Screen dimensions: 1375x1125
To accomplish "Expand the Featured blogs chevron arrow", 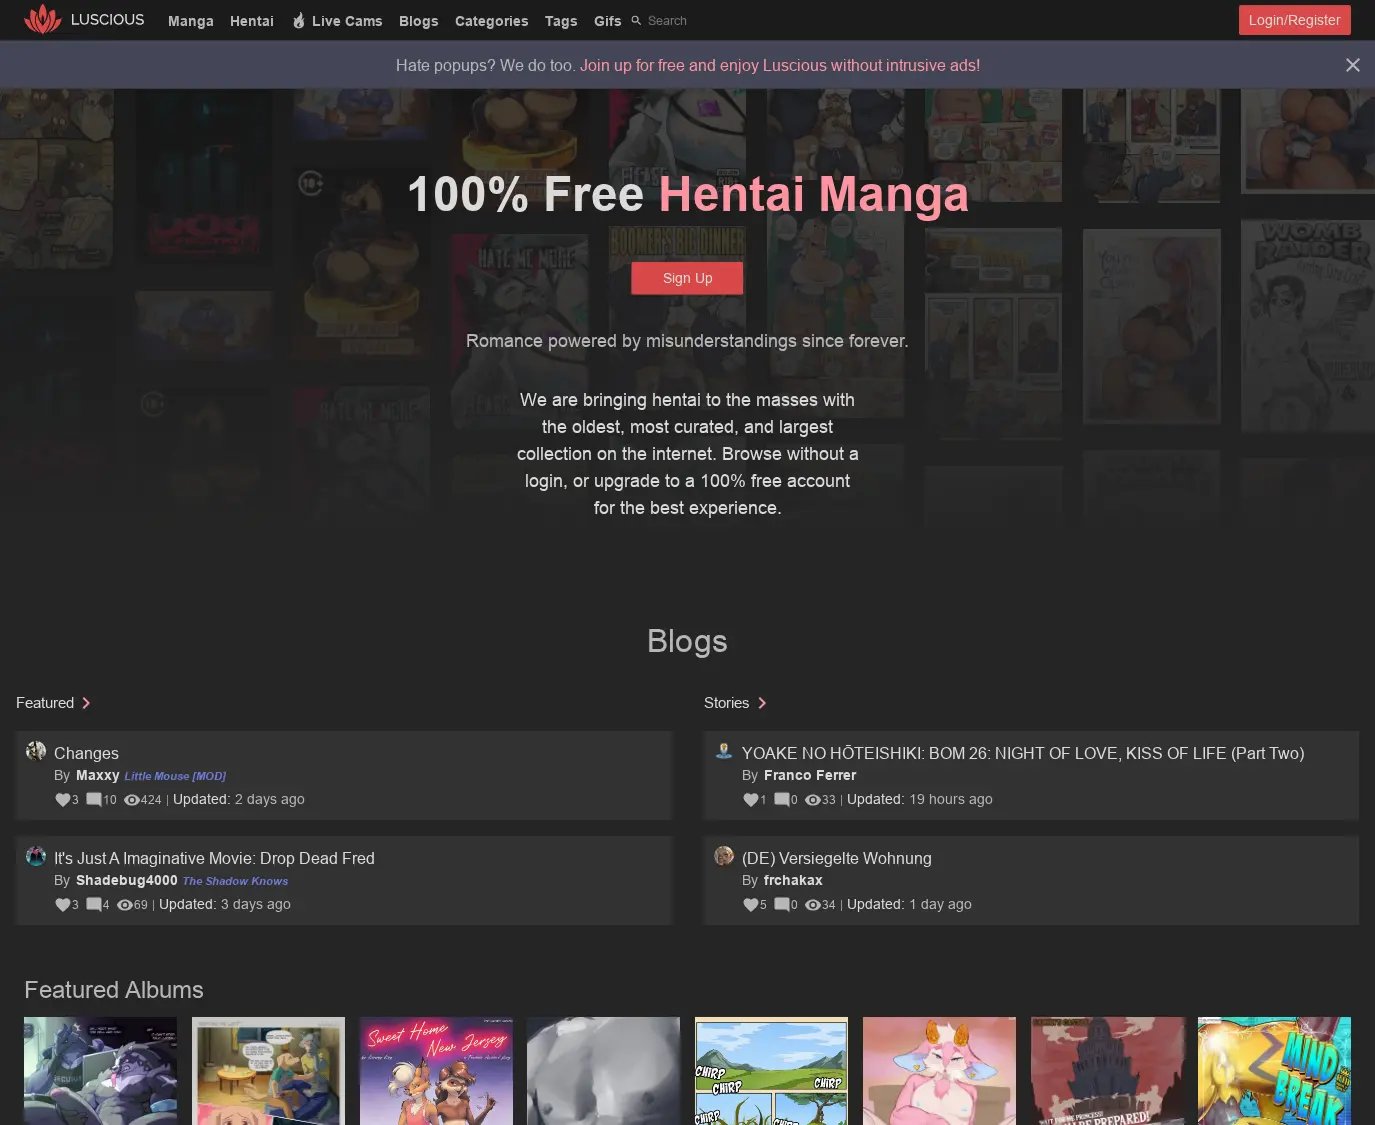I will point(86,703).
